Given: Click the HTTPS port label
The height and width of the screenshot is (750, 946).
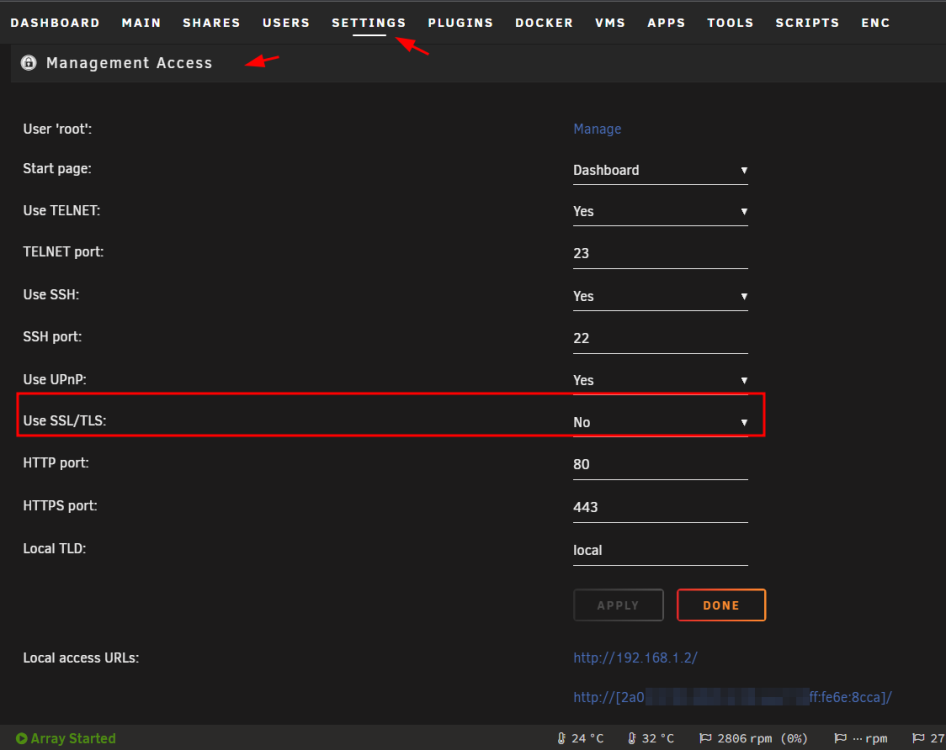Looking at the screenshot, I should point(60,506).
